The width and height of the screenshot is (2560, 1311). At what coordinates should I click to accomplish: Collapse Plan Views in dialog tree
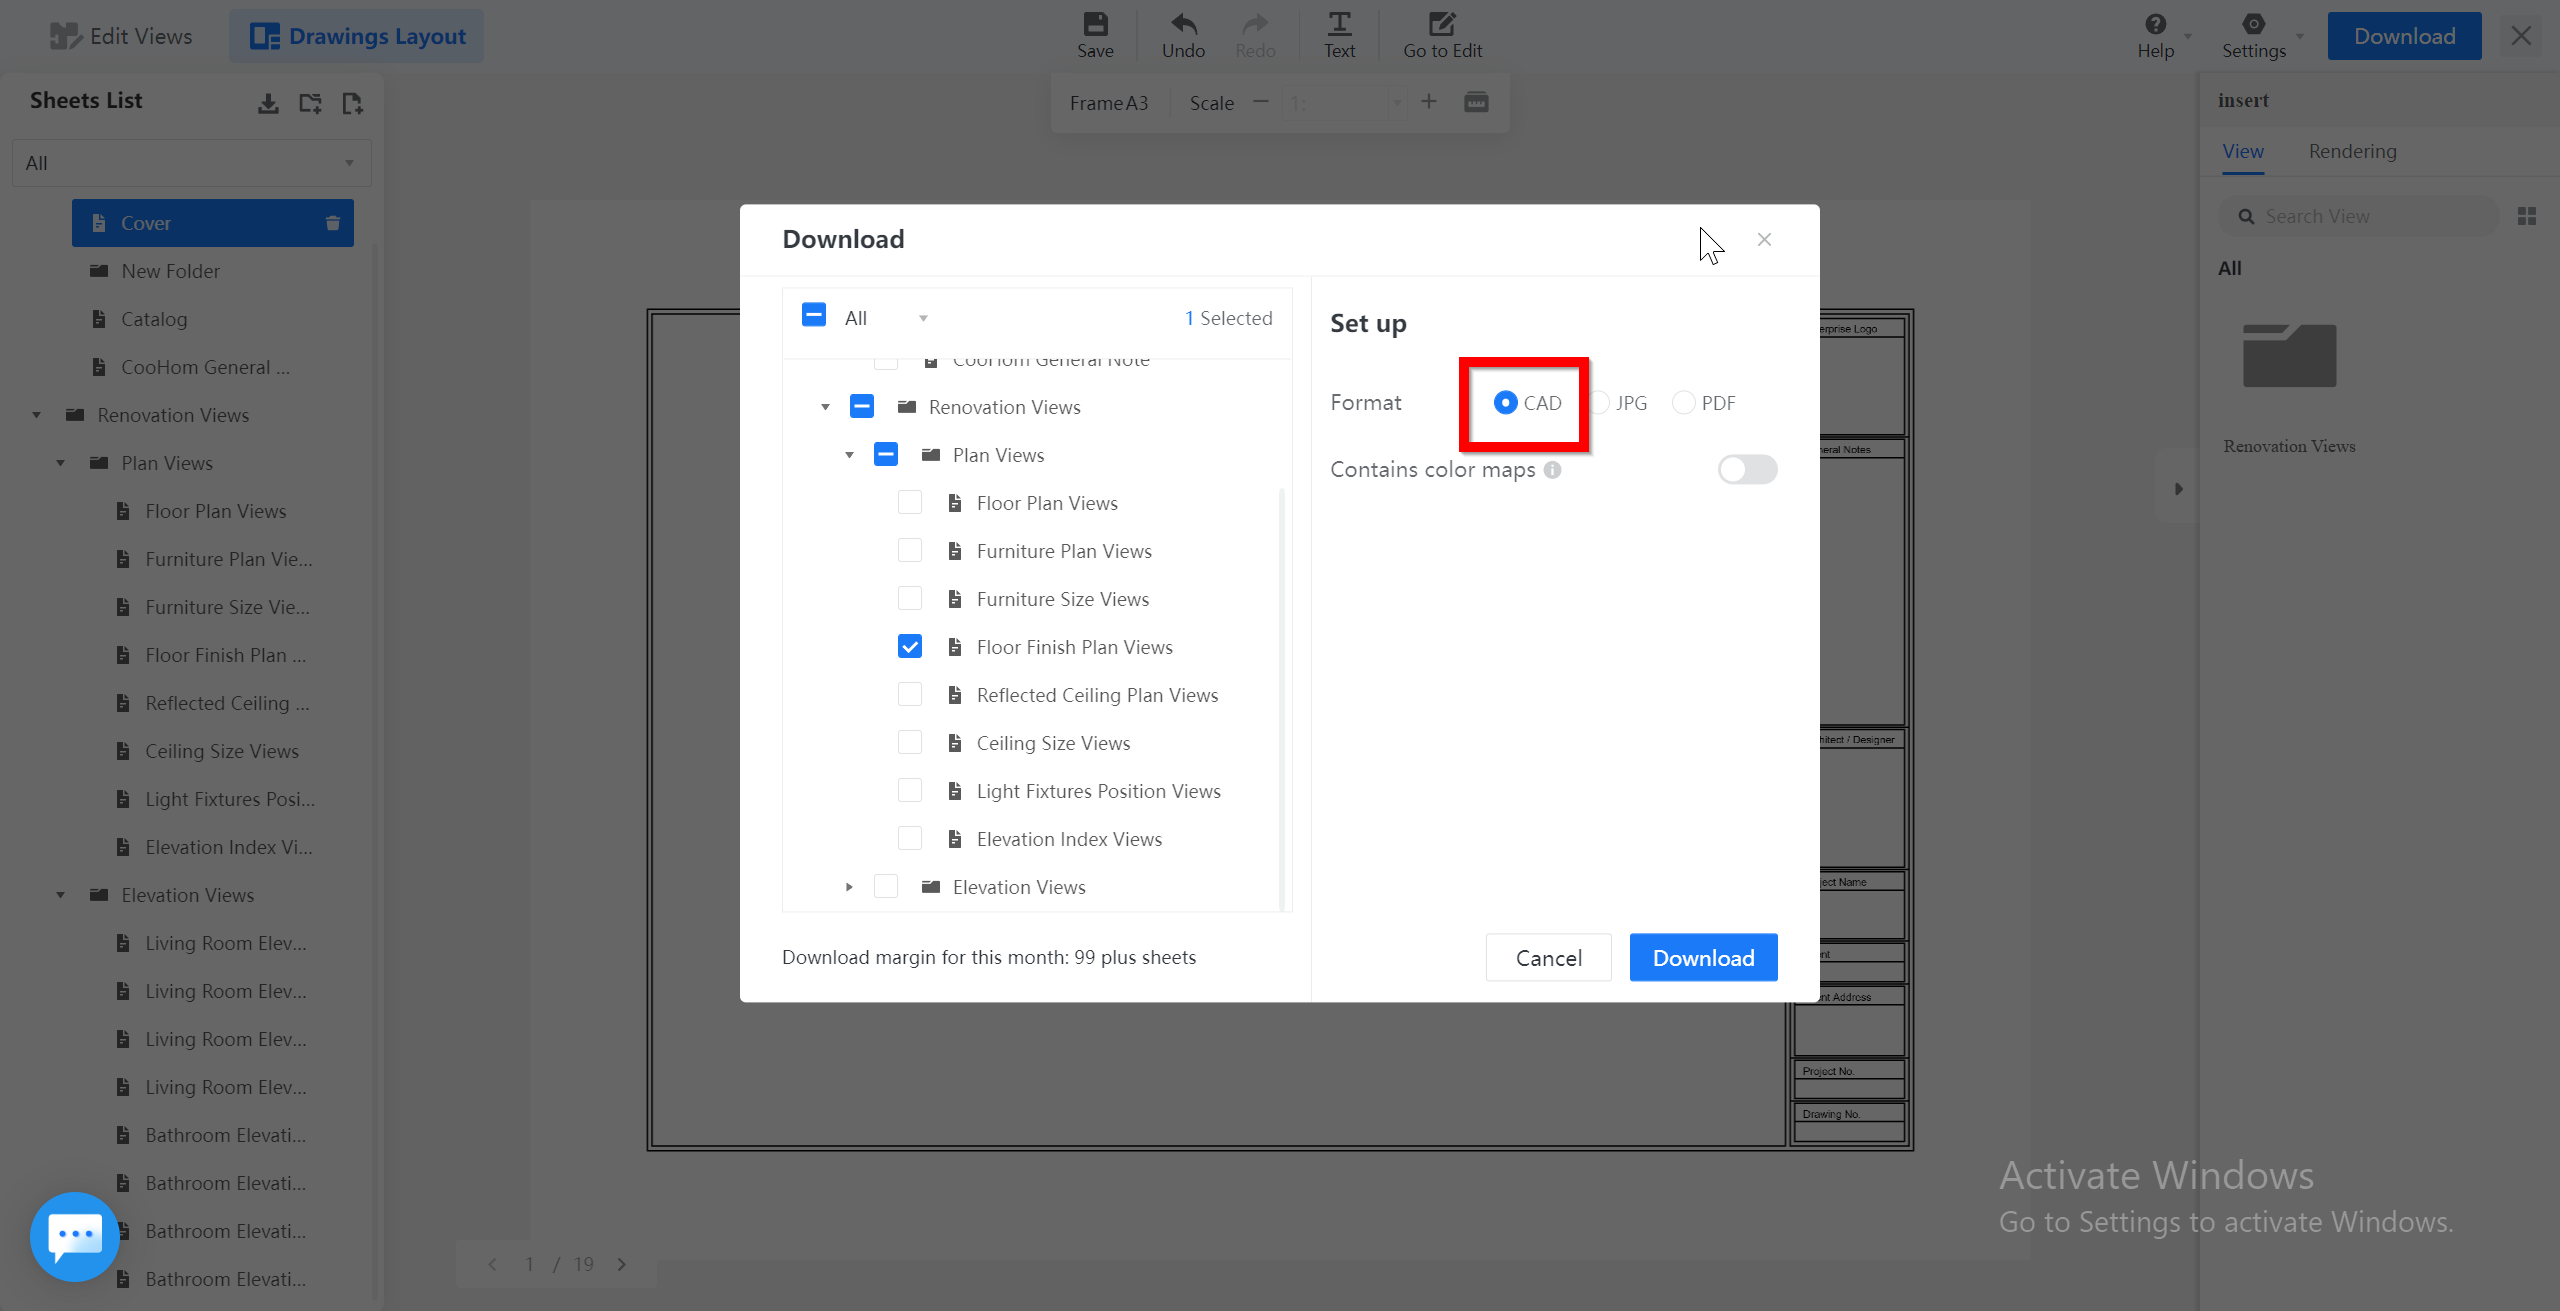click(849, 455)
